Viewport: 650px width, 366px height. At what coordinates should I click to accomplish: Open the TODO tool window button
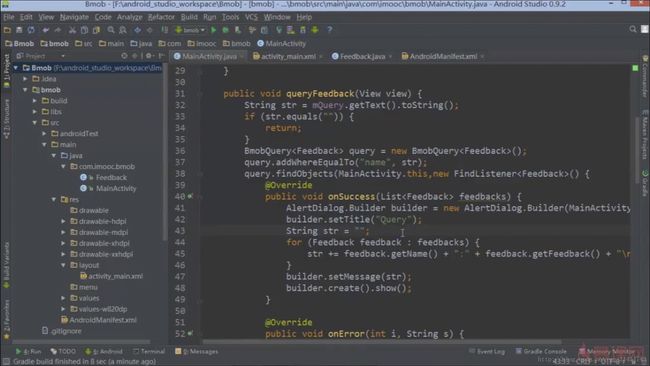click(x=63, y=351)
